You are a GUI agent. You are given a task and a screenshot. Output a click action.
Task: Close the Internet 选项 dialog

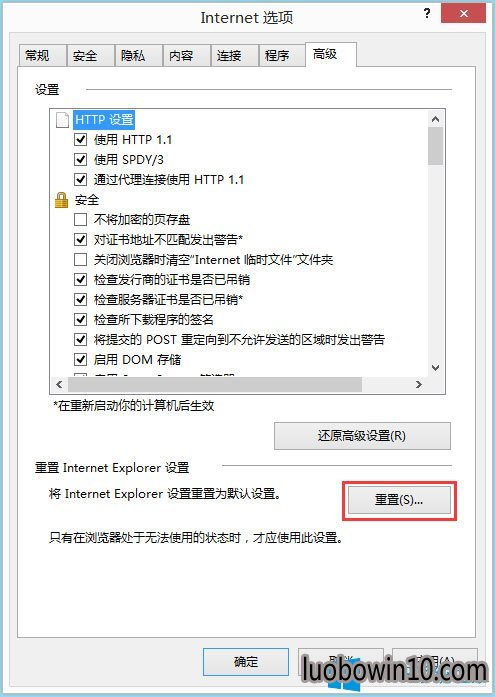pos(463,13)
